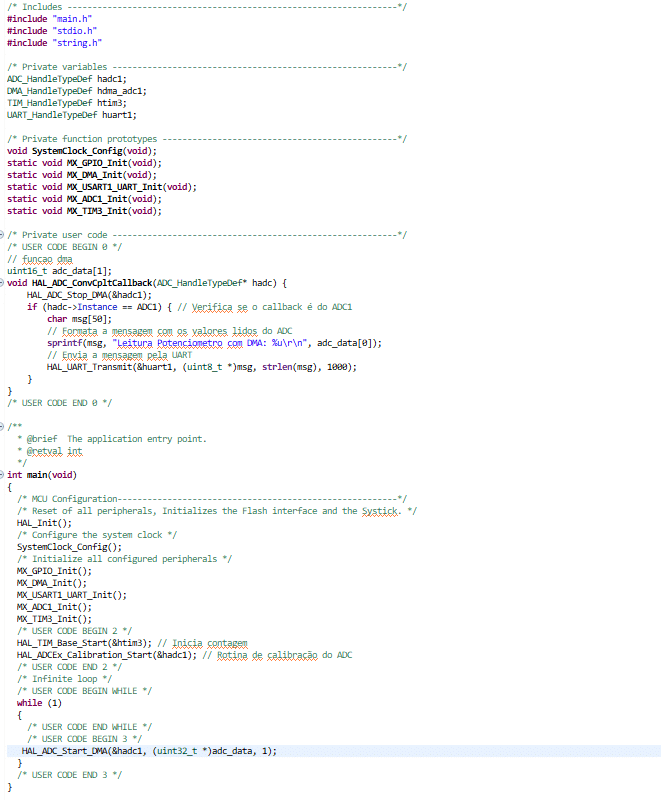
Task: Select the UART_HandleTypeDef huart1 declaration line
Action: click(x=72, y=115)
